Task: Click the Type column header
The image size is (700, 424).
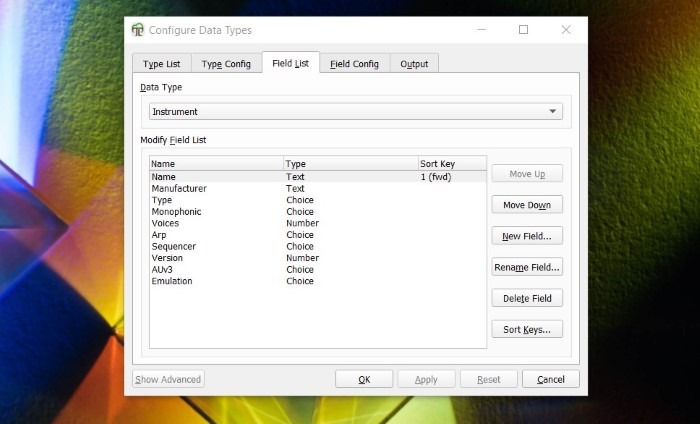Action: (x=350, y=163)
